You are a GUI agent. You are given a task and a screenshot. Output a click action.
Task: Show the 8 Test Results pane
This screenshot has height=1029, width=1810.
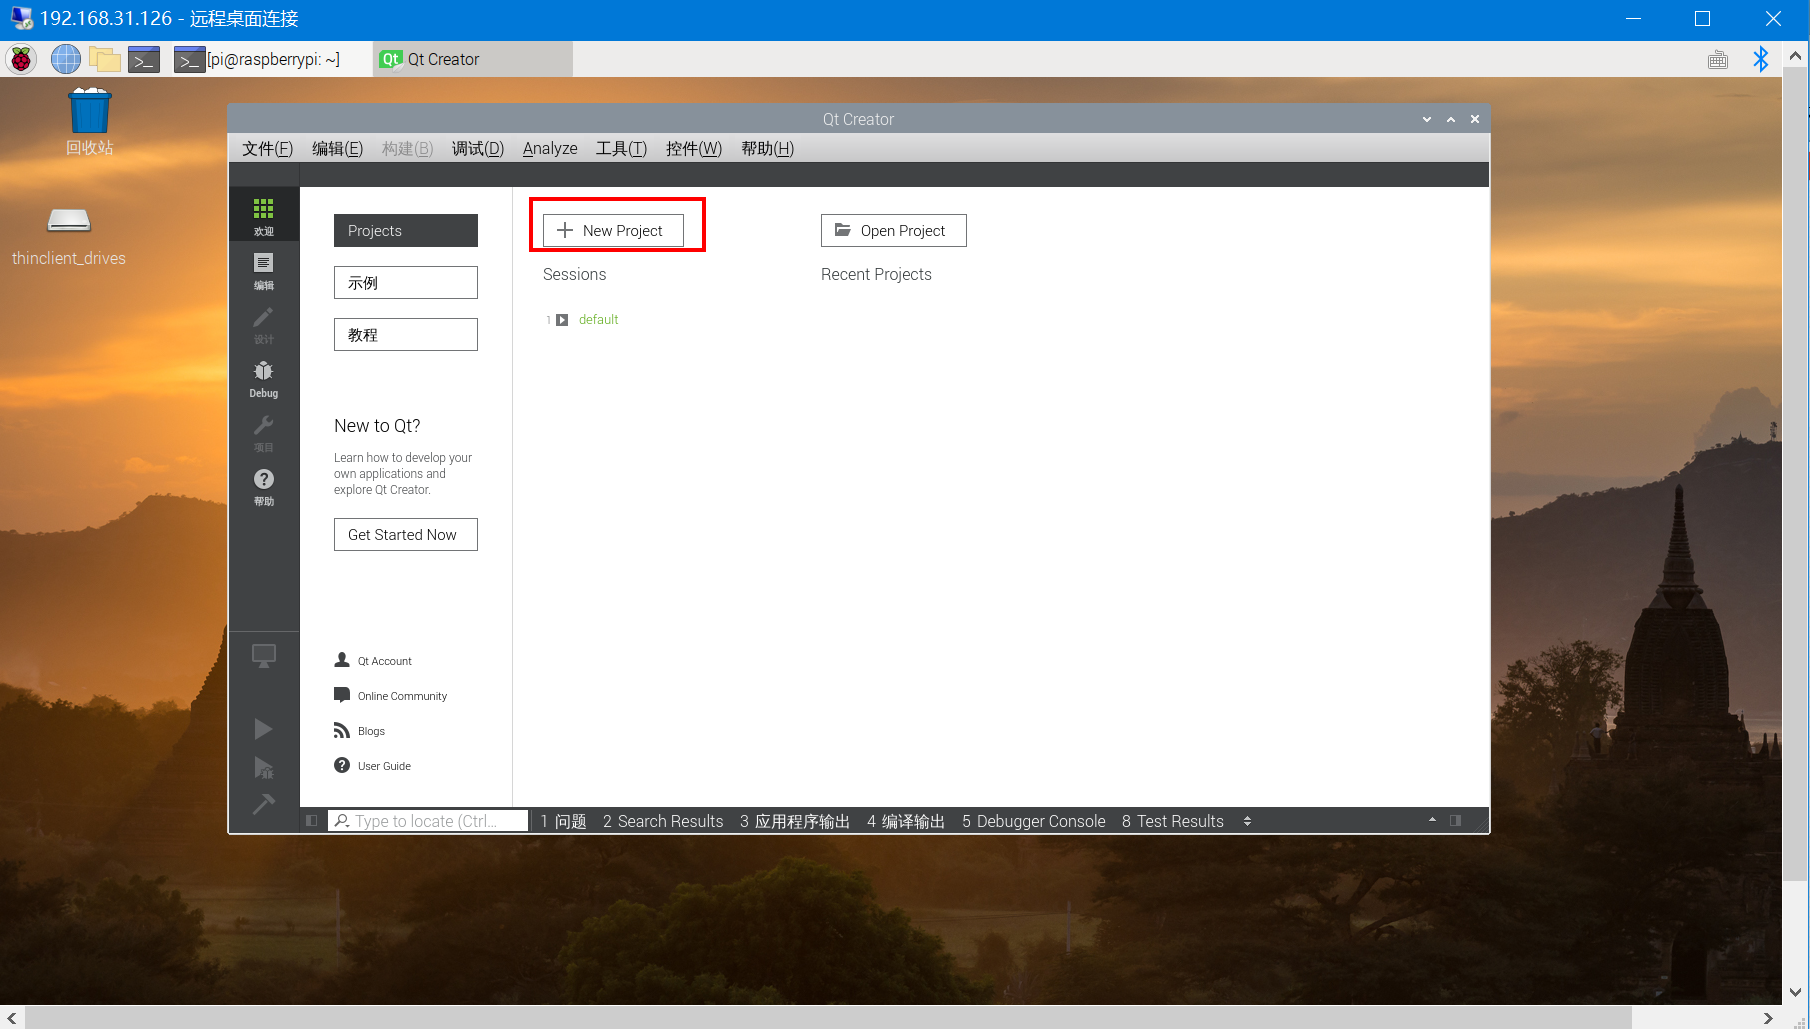1172,821
